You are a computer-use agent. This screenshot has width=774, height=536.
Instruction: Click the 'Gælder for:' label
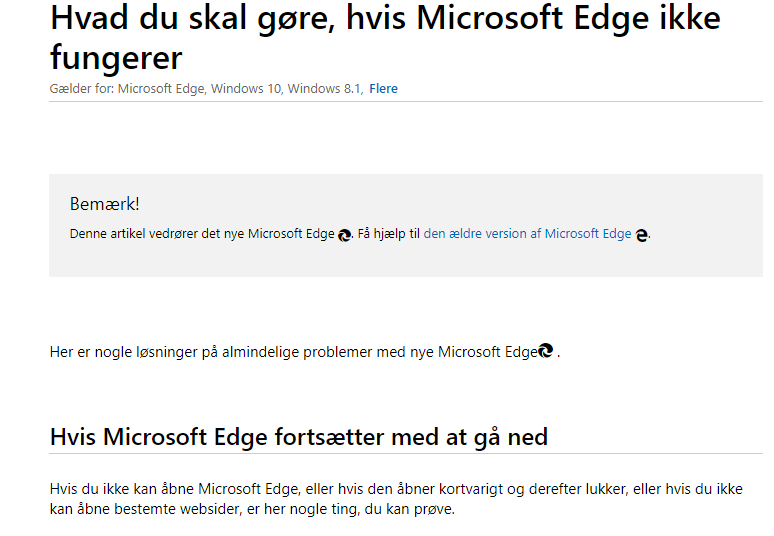[81, 89]
